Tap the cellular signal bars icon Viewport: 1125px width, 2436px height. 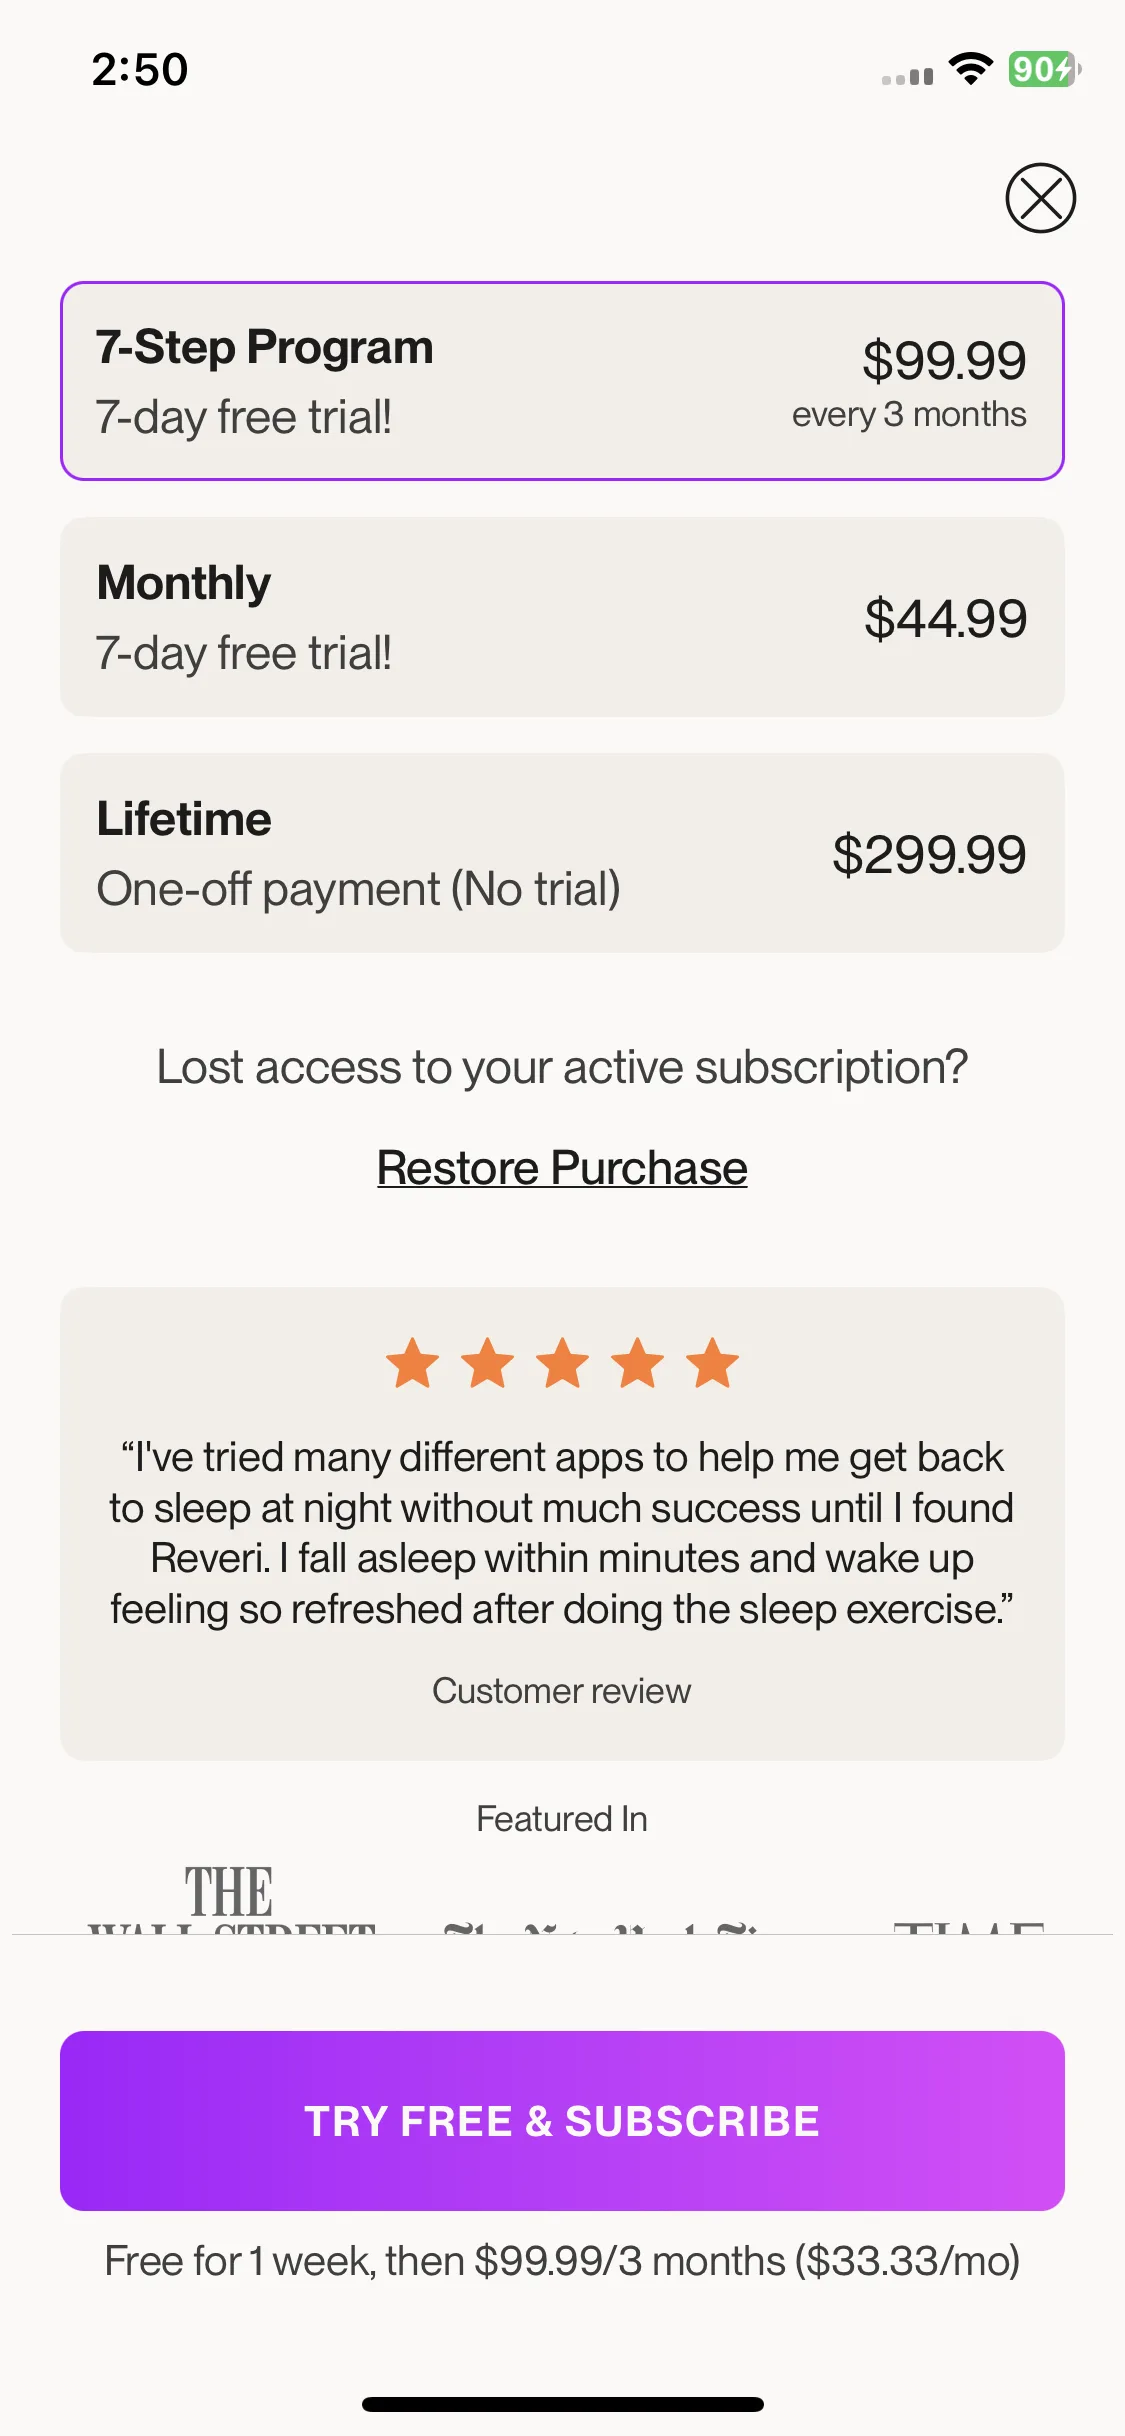coord(907,76)
